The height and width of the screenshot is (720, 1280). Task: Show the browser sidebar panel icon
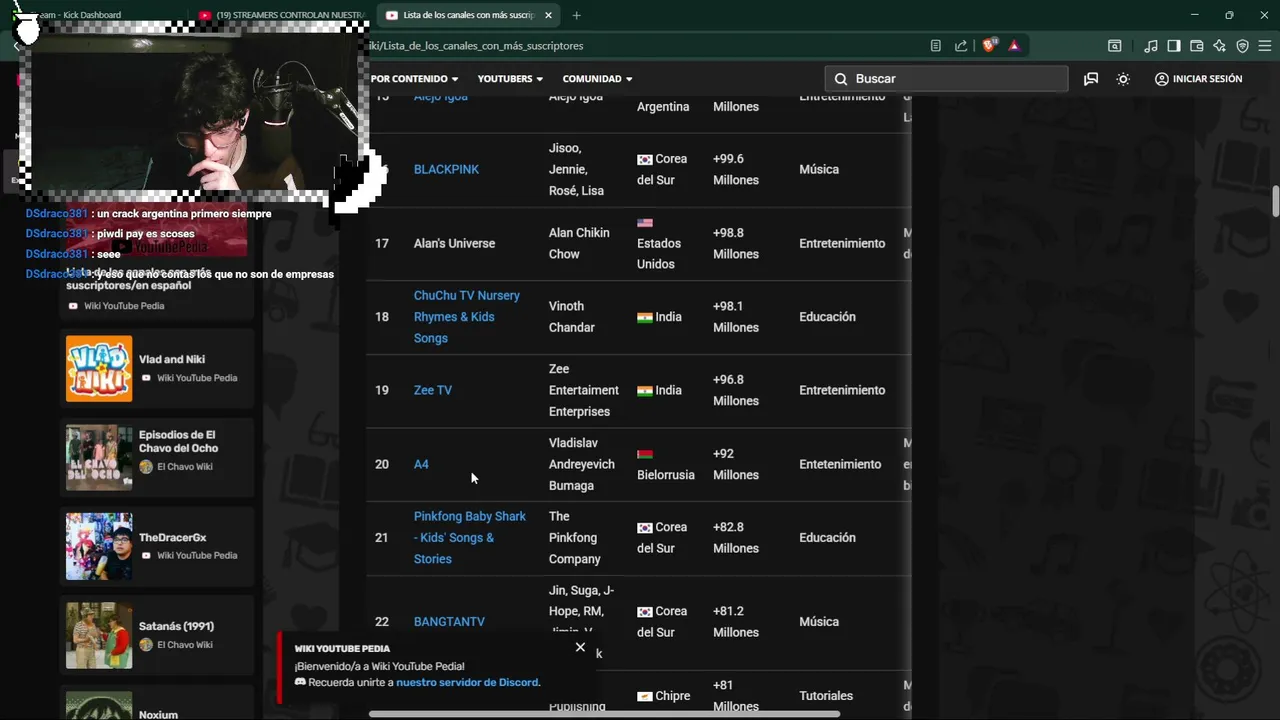[x=1174, y=45]
